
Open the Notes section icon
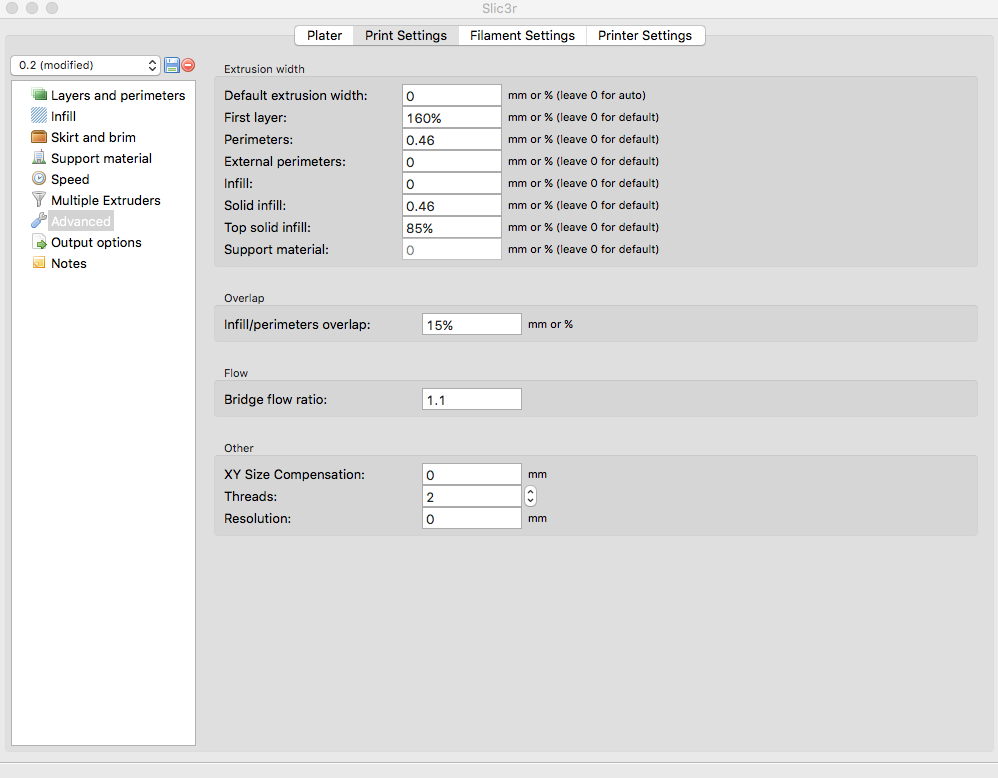[x=39, y=263]
